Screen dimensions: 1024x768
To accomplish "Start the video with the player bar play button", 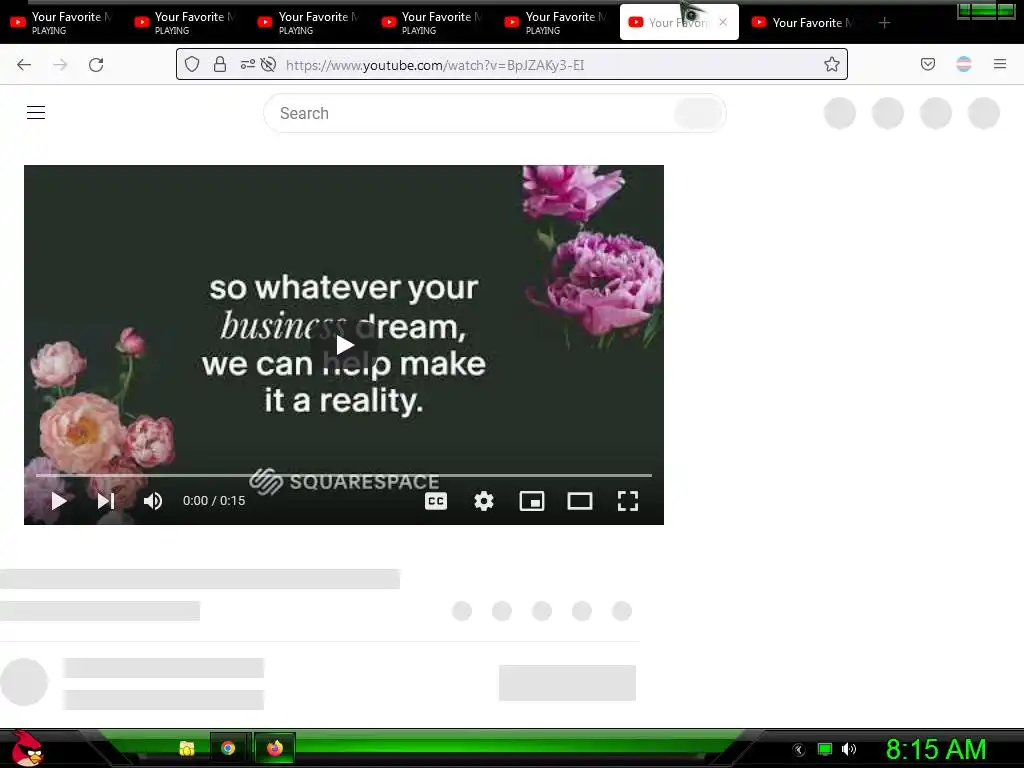I will [59, 501].
